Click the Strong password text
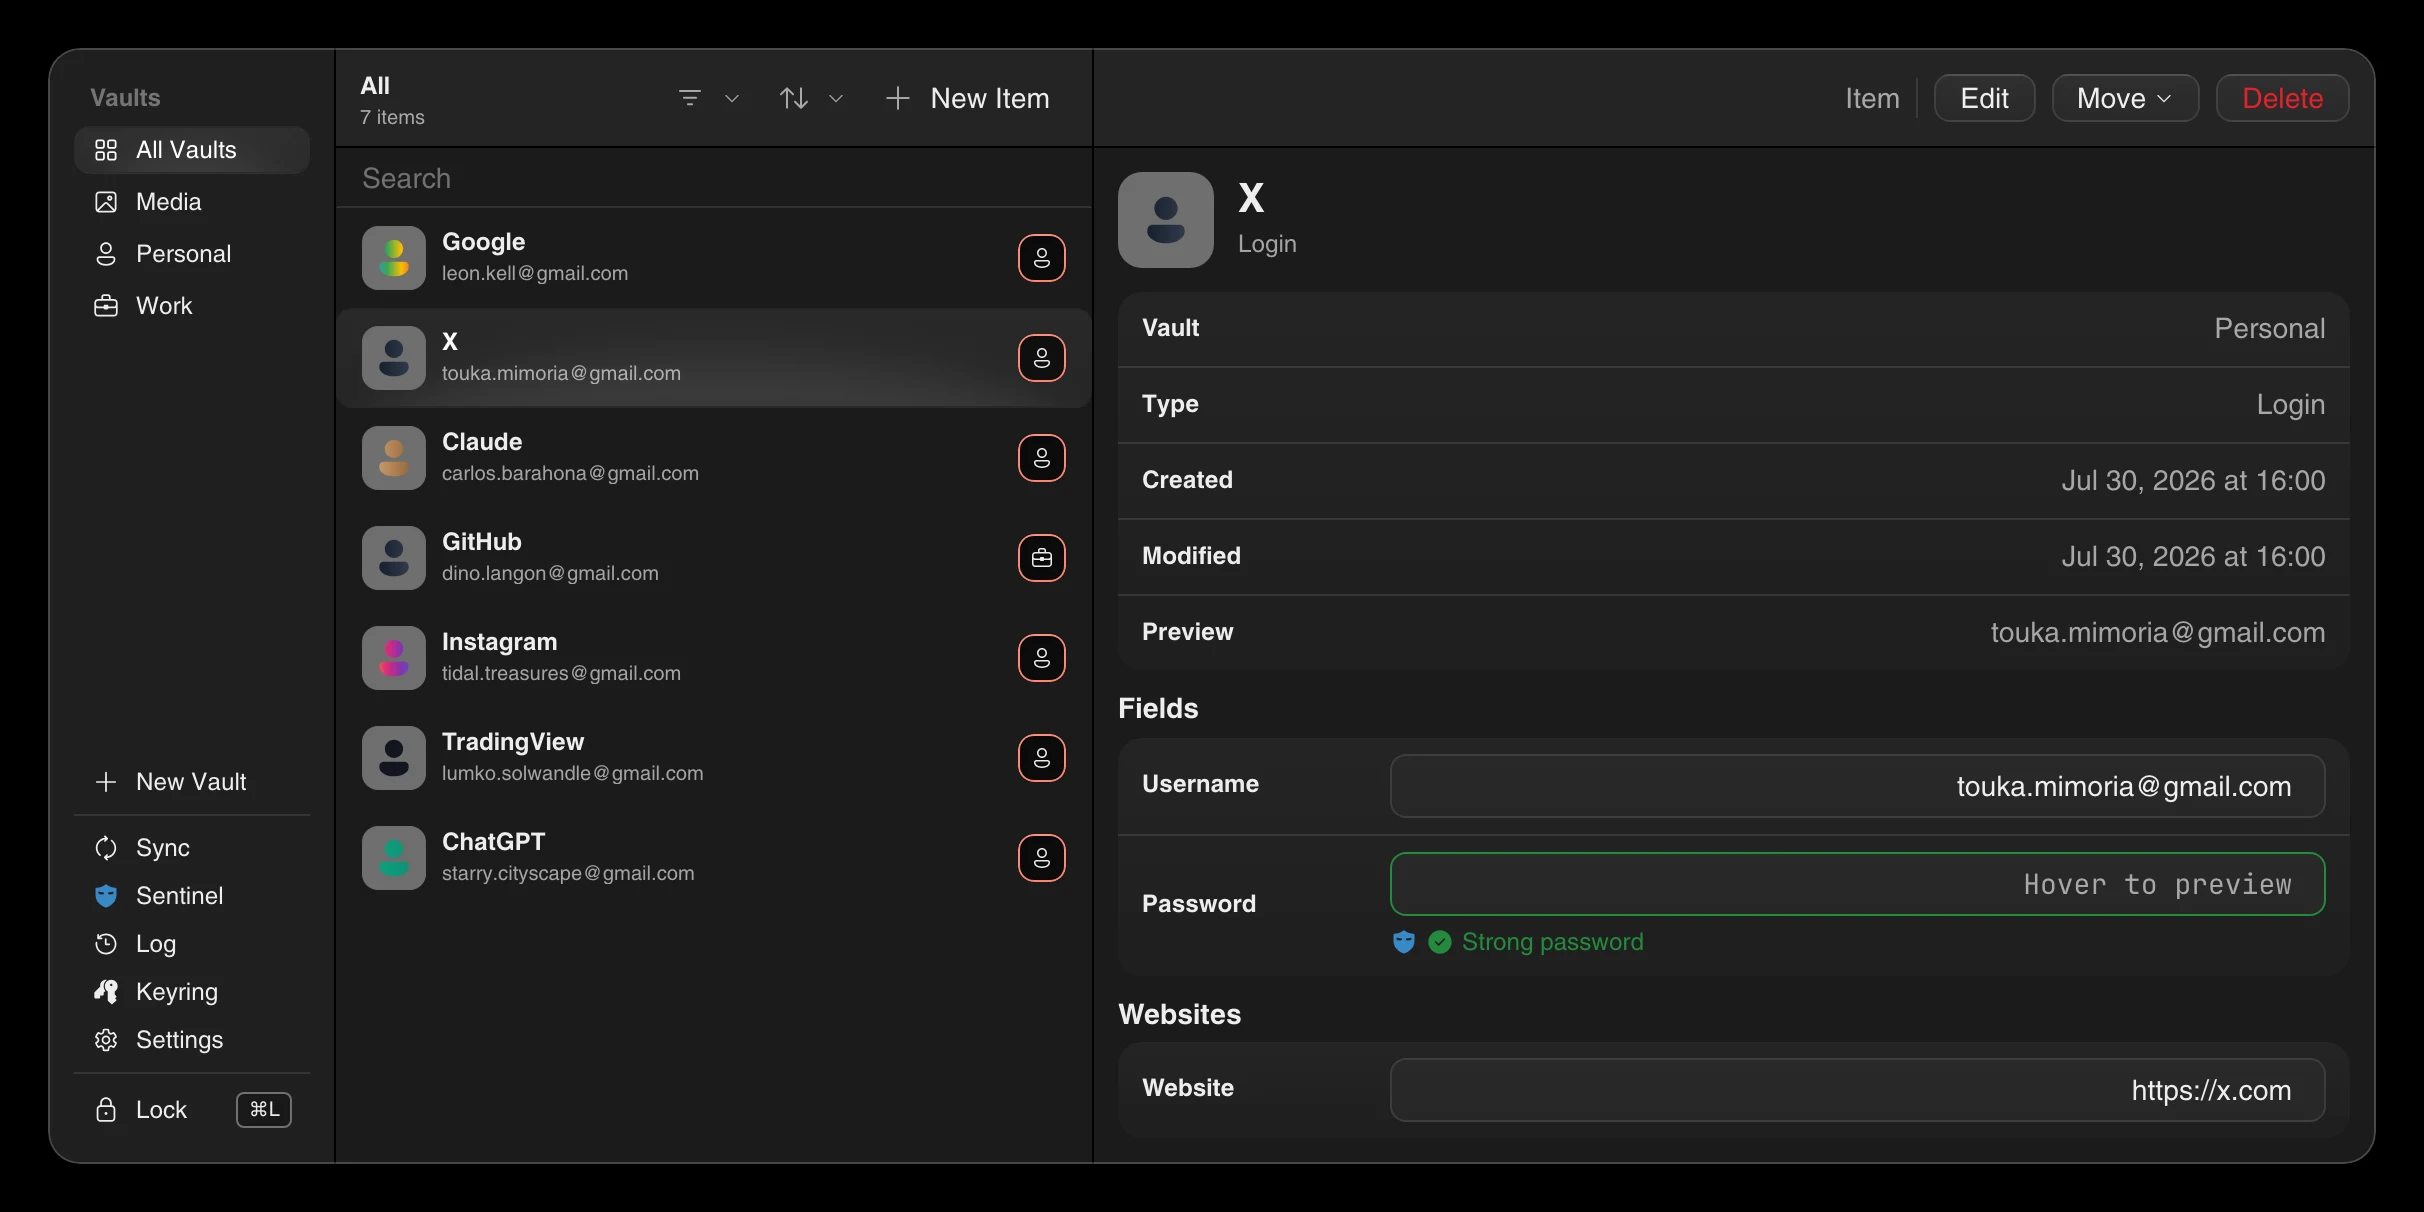The height and width of the screenshot is (1212, 2424). [x=1552, y=942]
